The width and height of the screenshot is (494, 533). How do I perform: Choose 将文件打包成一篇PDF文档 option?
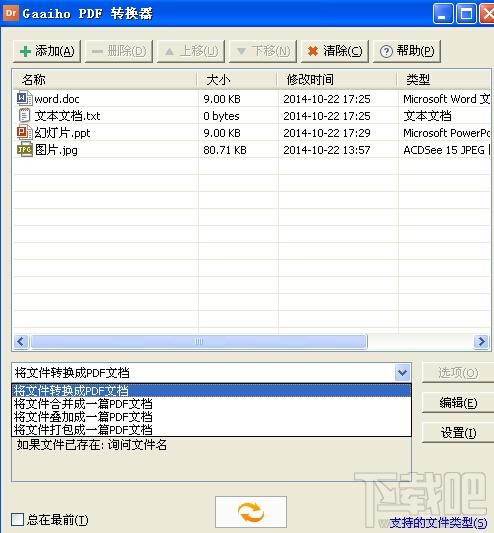pos(211,430)
